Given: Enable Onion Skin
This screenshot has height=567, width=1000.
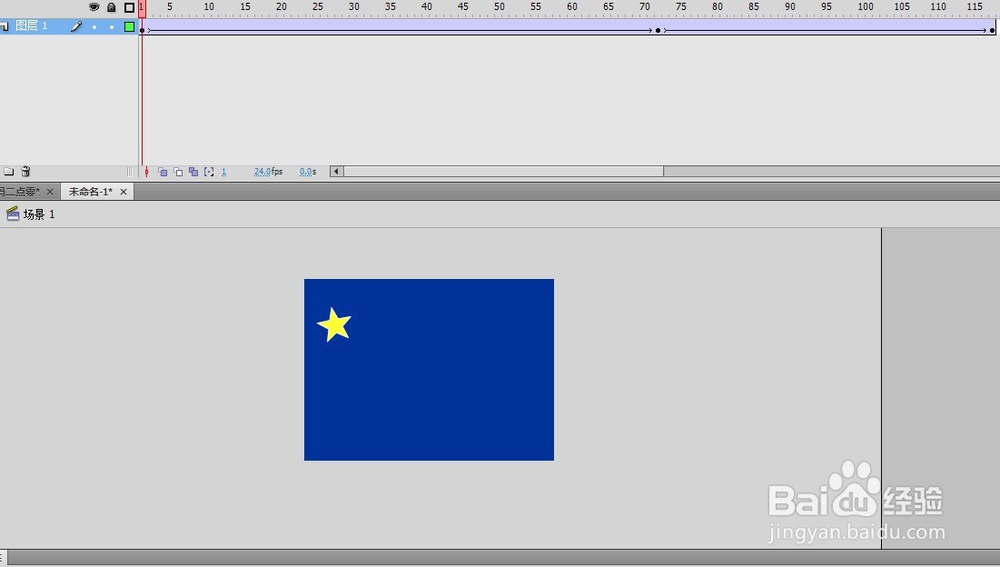Looking at the screenshot, I should pos(163,172).
